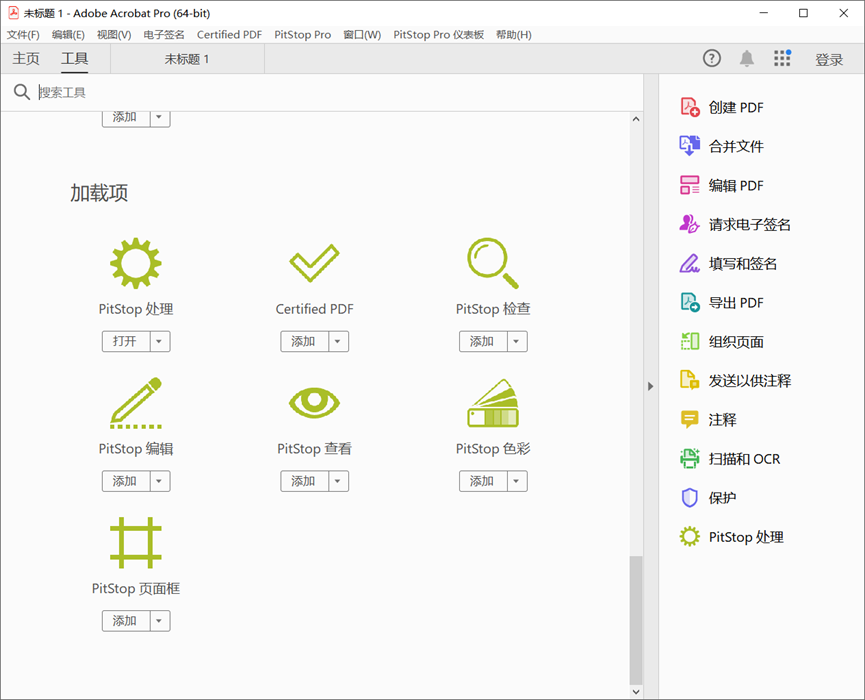Switch to the 未标题 1 document tab

(187, 59)
